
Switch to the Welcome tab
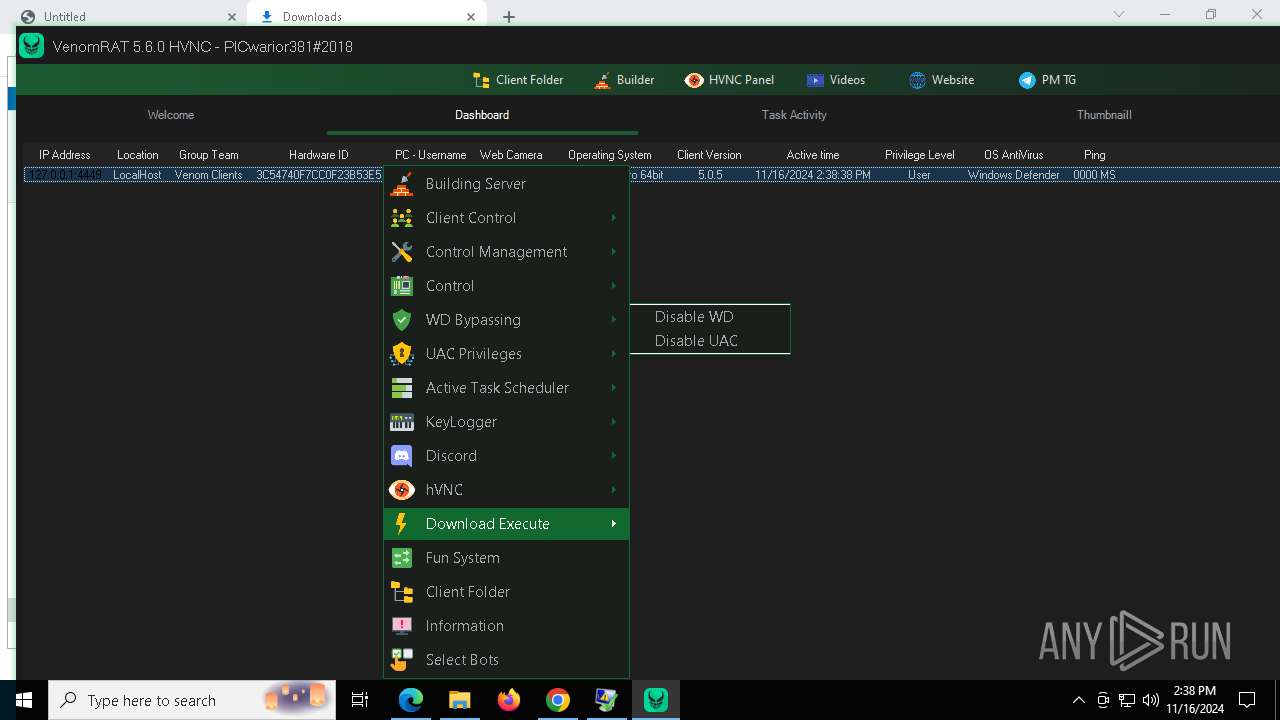[171, 115]
